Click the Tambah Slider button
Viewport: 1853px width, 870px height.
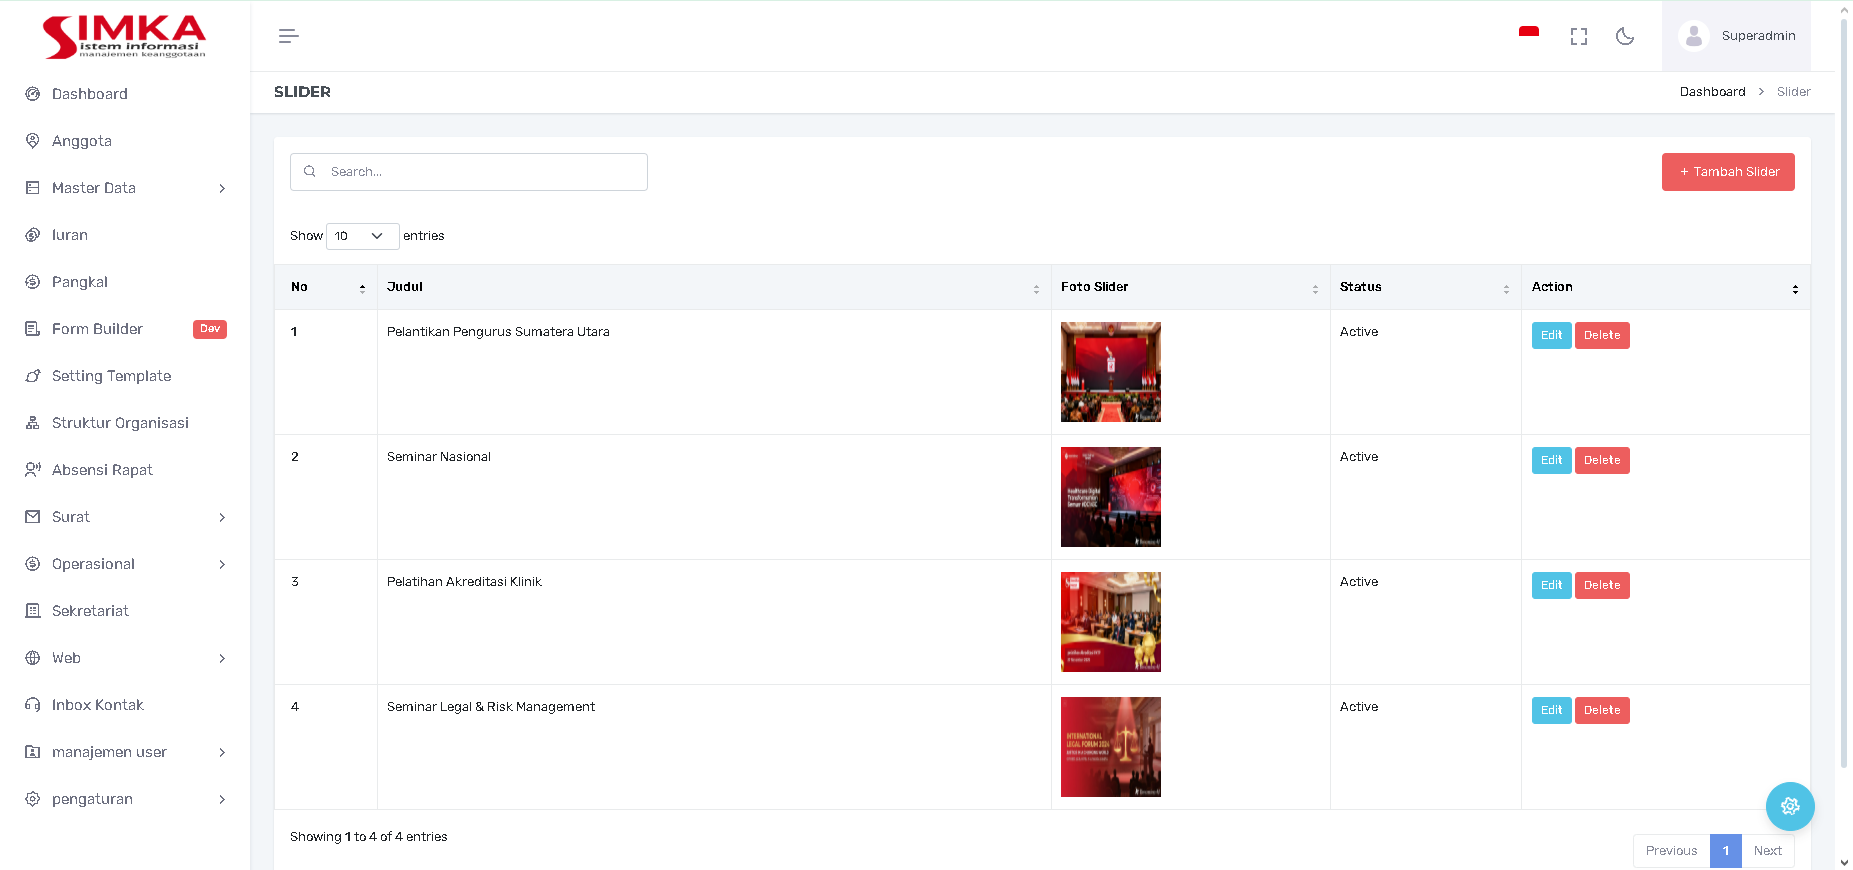[x=1727, y=172]
